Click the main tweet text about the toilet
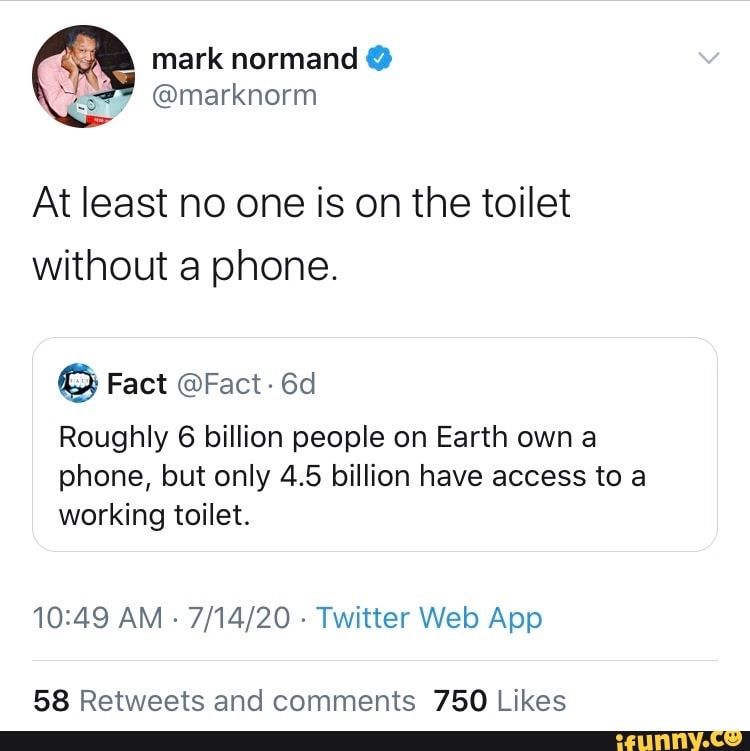The width and height of the screenshot is (750, 751). pyautogui.click(x=301, y=234)
